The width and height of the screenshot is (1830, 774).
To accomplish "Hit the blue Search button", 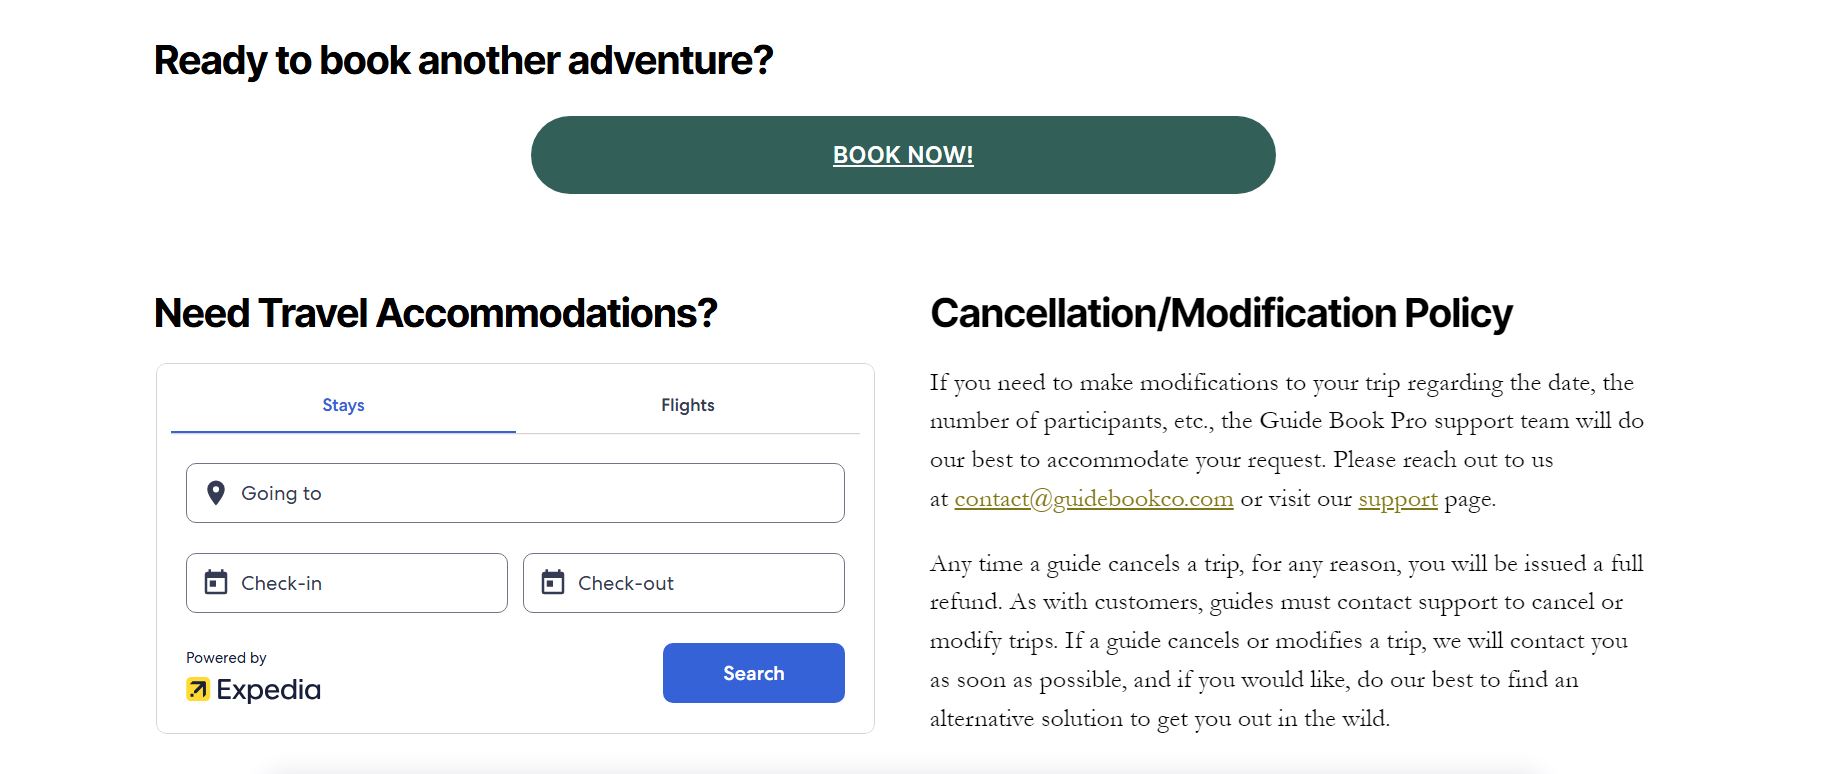I will point(753,673).
